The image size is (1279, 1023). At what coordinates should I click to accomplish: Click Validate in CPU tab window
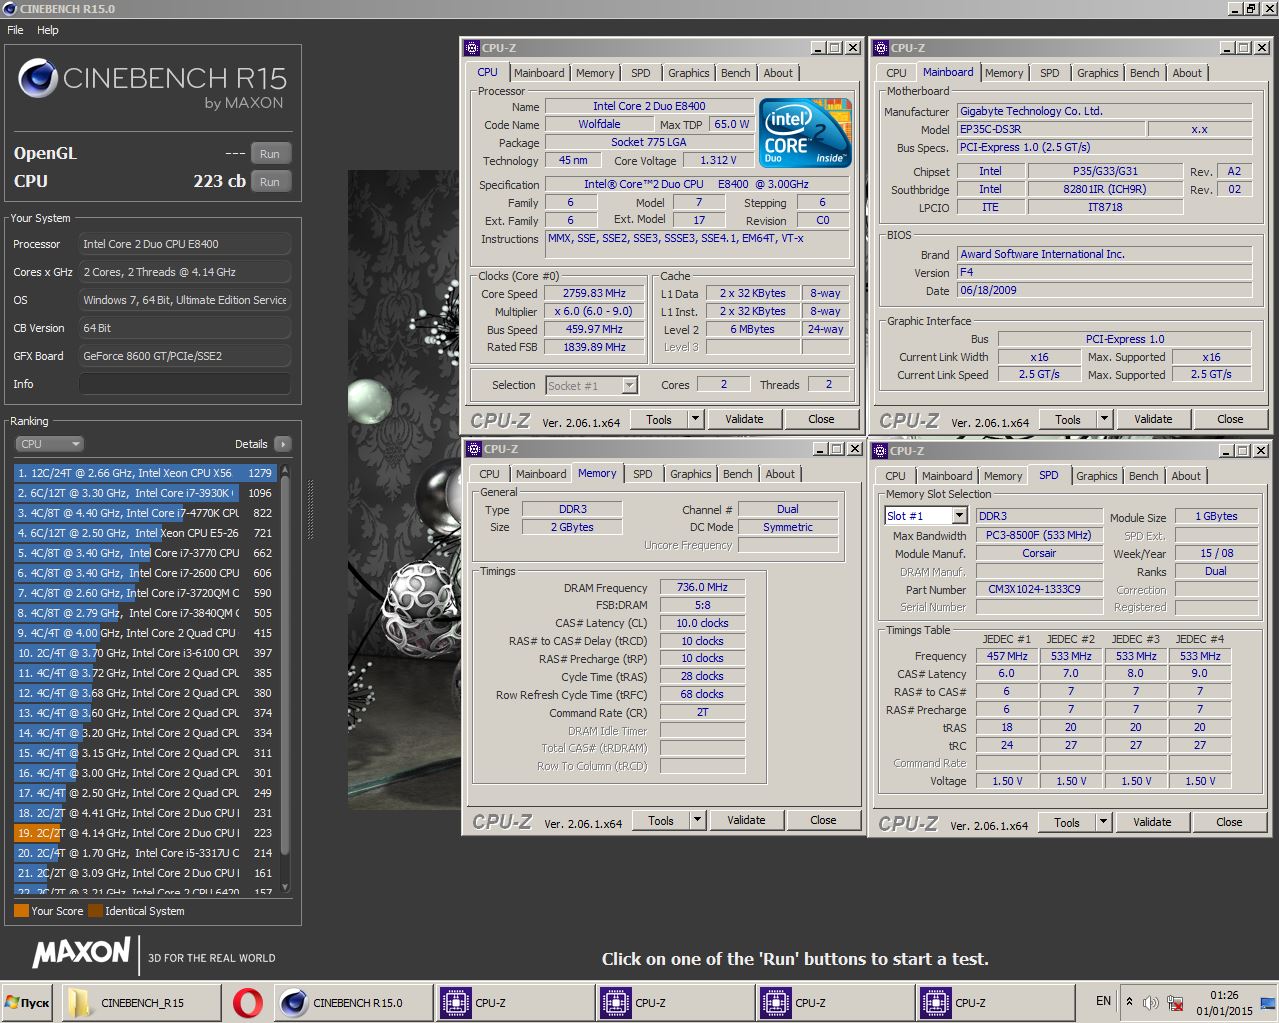[744, 419]
